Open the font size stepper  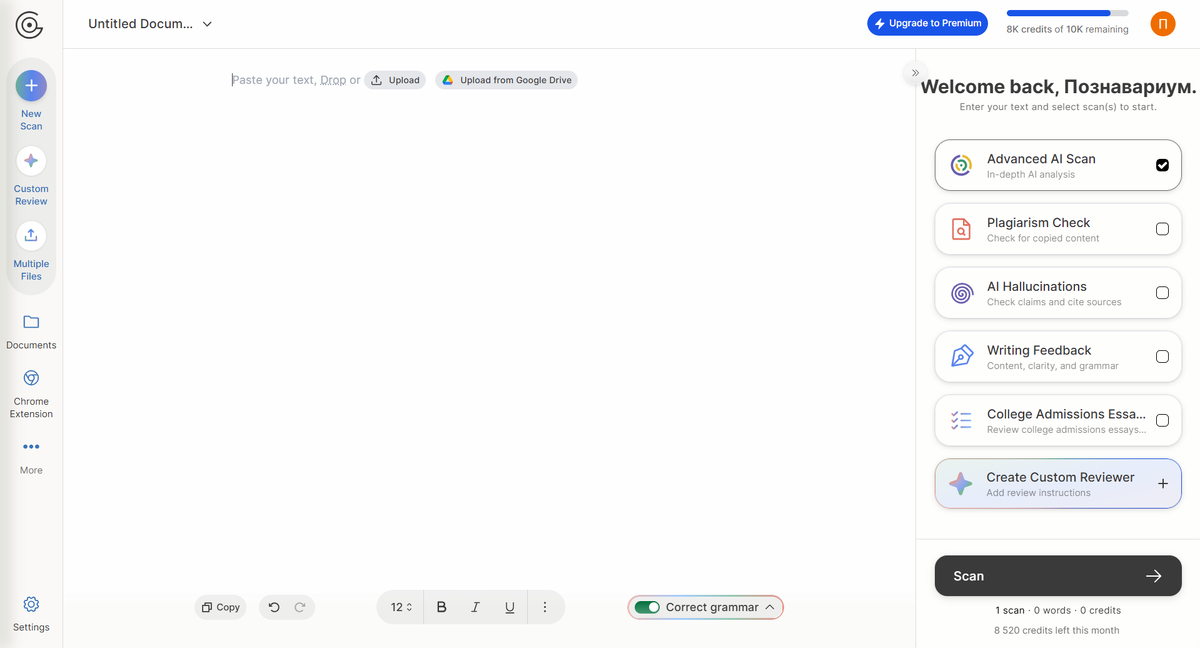tap(399, 606)
